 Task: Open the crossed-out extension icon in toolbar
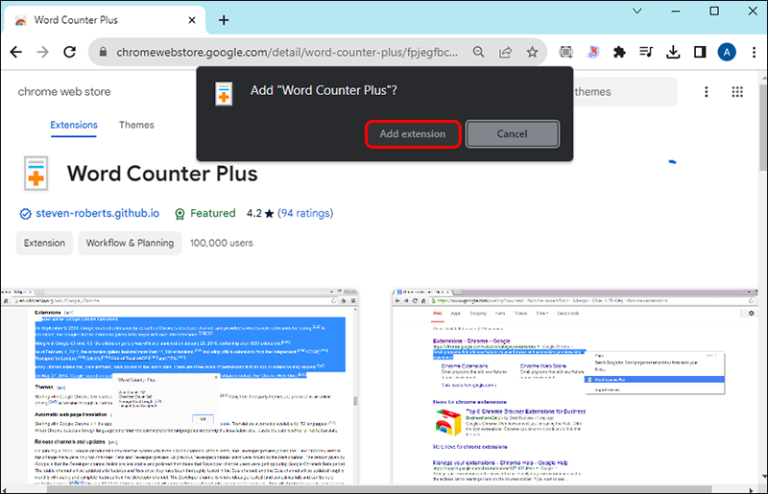[x=593, y=52]
